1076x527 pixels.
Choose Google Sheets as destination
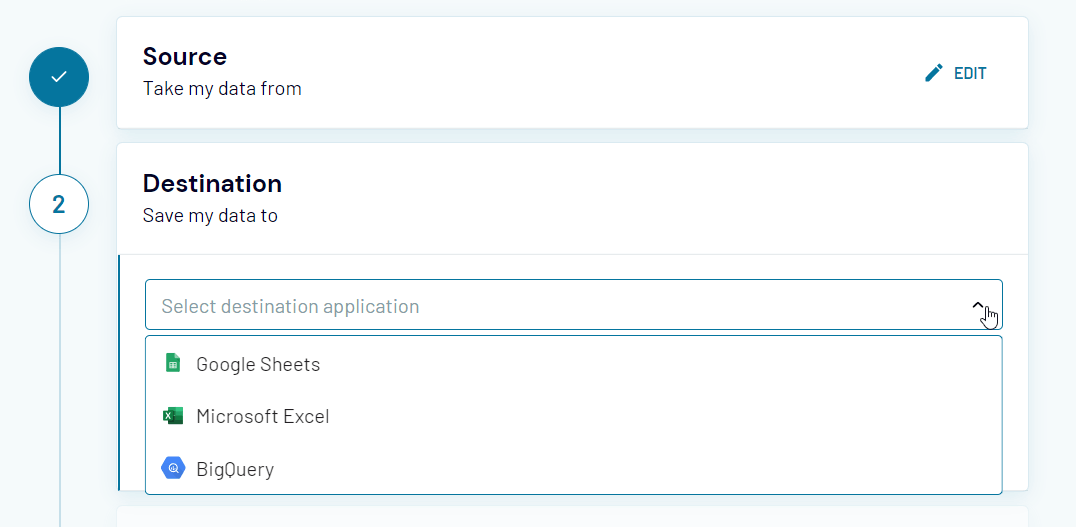tap(574, 364)
